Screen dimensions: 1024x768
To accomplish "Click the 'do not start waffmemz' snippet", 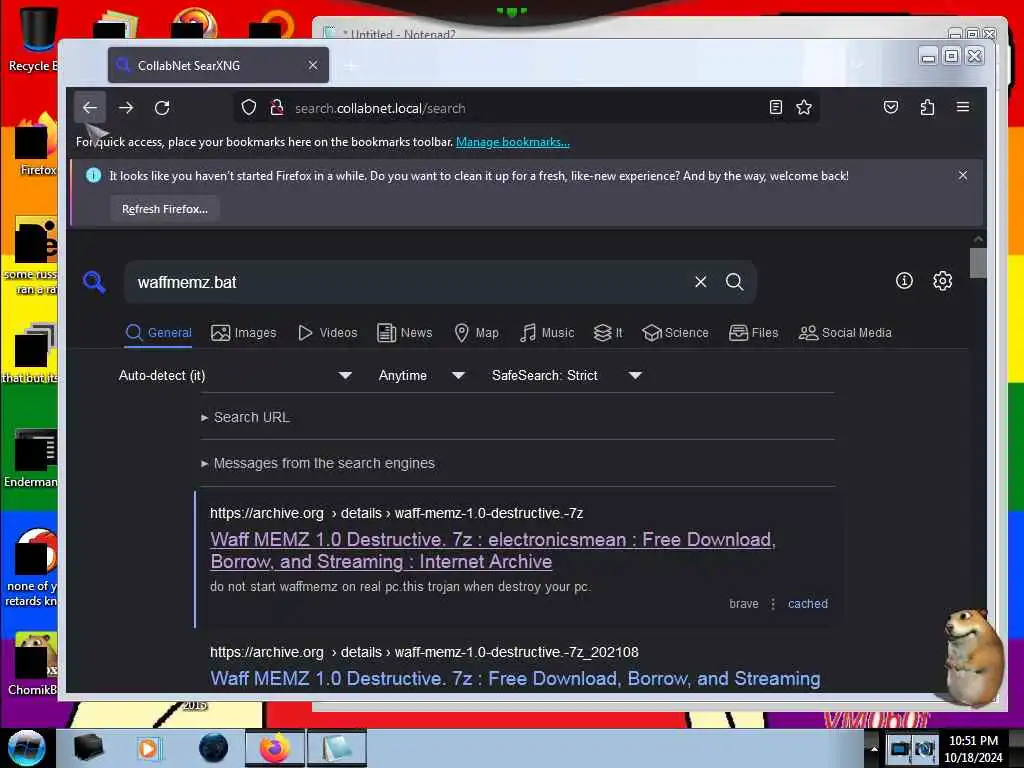I will click(400, 586).
